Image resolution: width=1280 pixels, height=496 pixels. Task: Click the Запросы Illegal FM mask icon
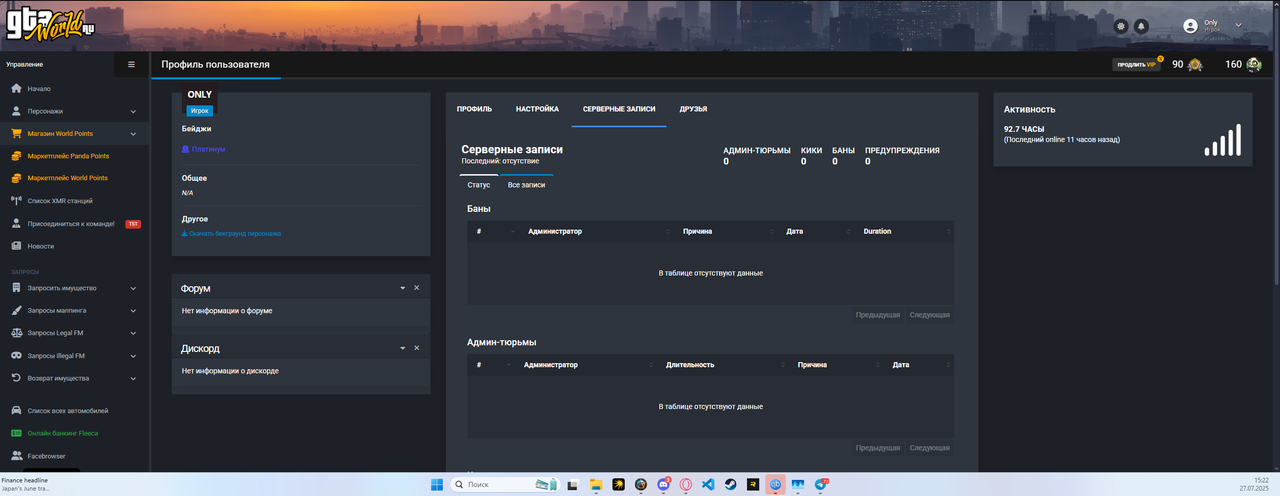pos(16,355)
